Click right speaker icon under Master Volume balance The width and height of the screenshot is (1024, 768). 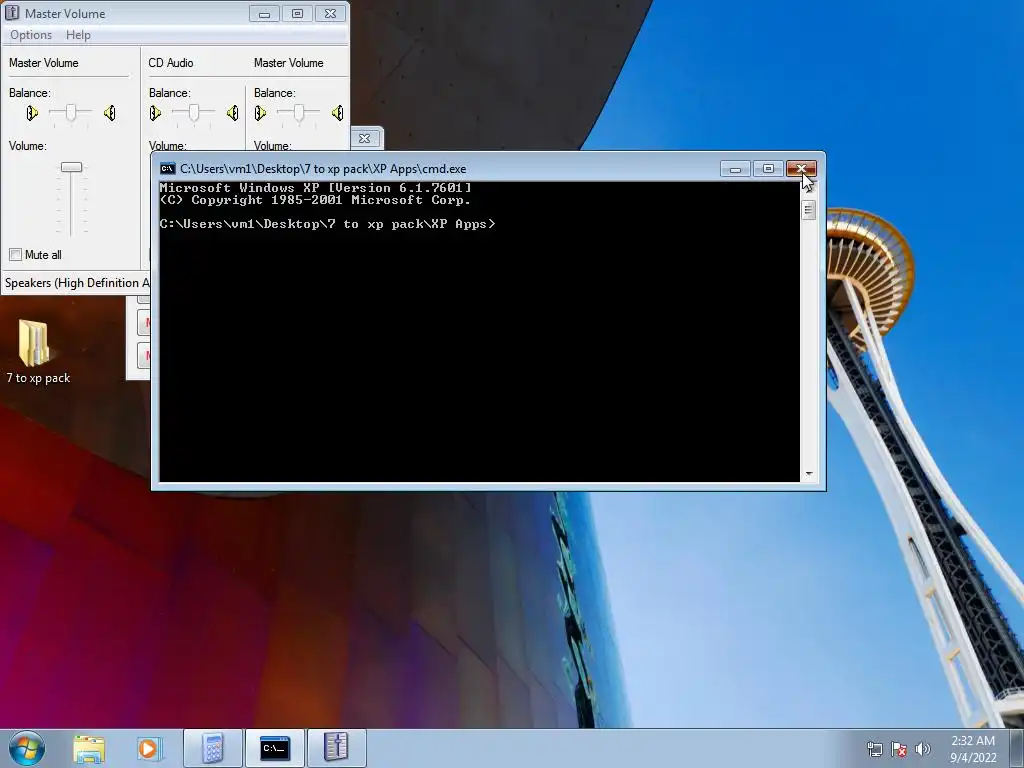110,113
